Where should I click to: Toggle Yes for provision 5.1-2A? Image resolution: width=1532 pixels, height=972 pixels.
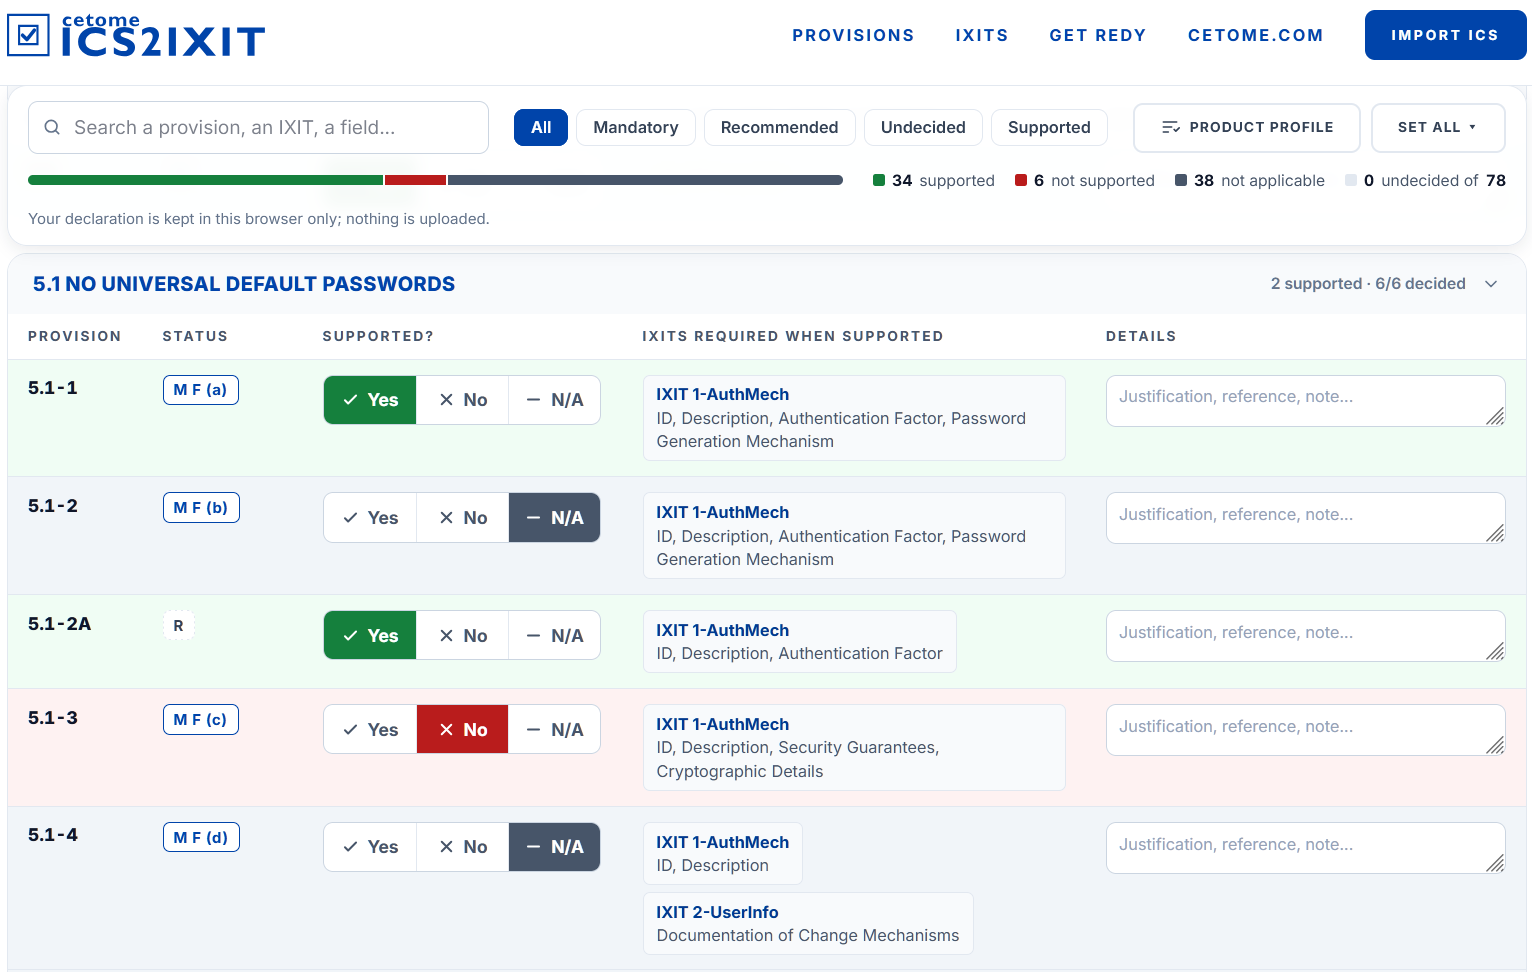point(370,636)
